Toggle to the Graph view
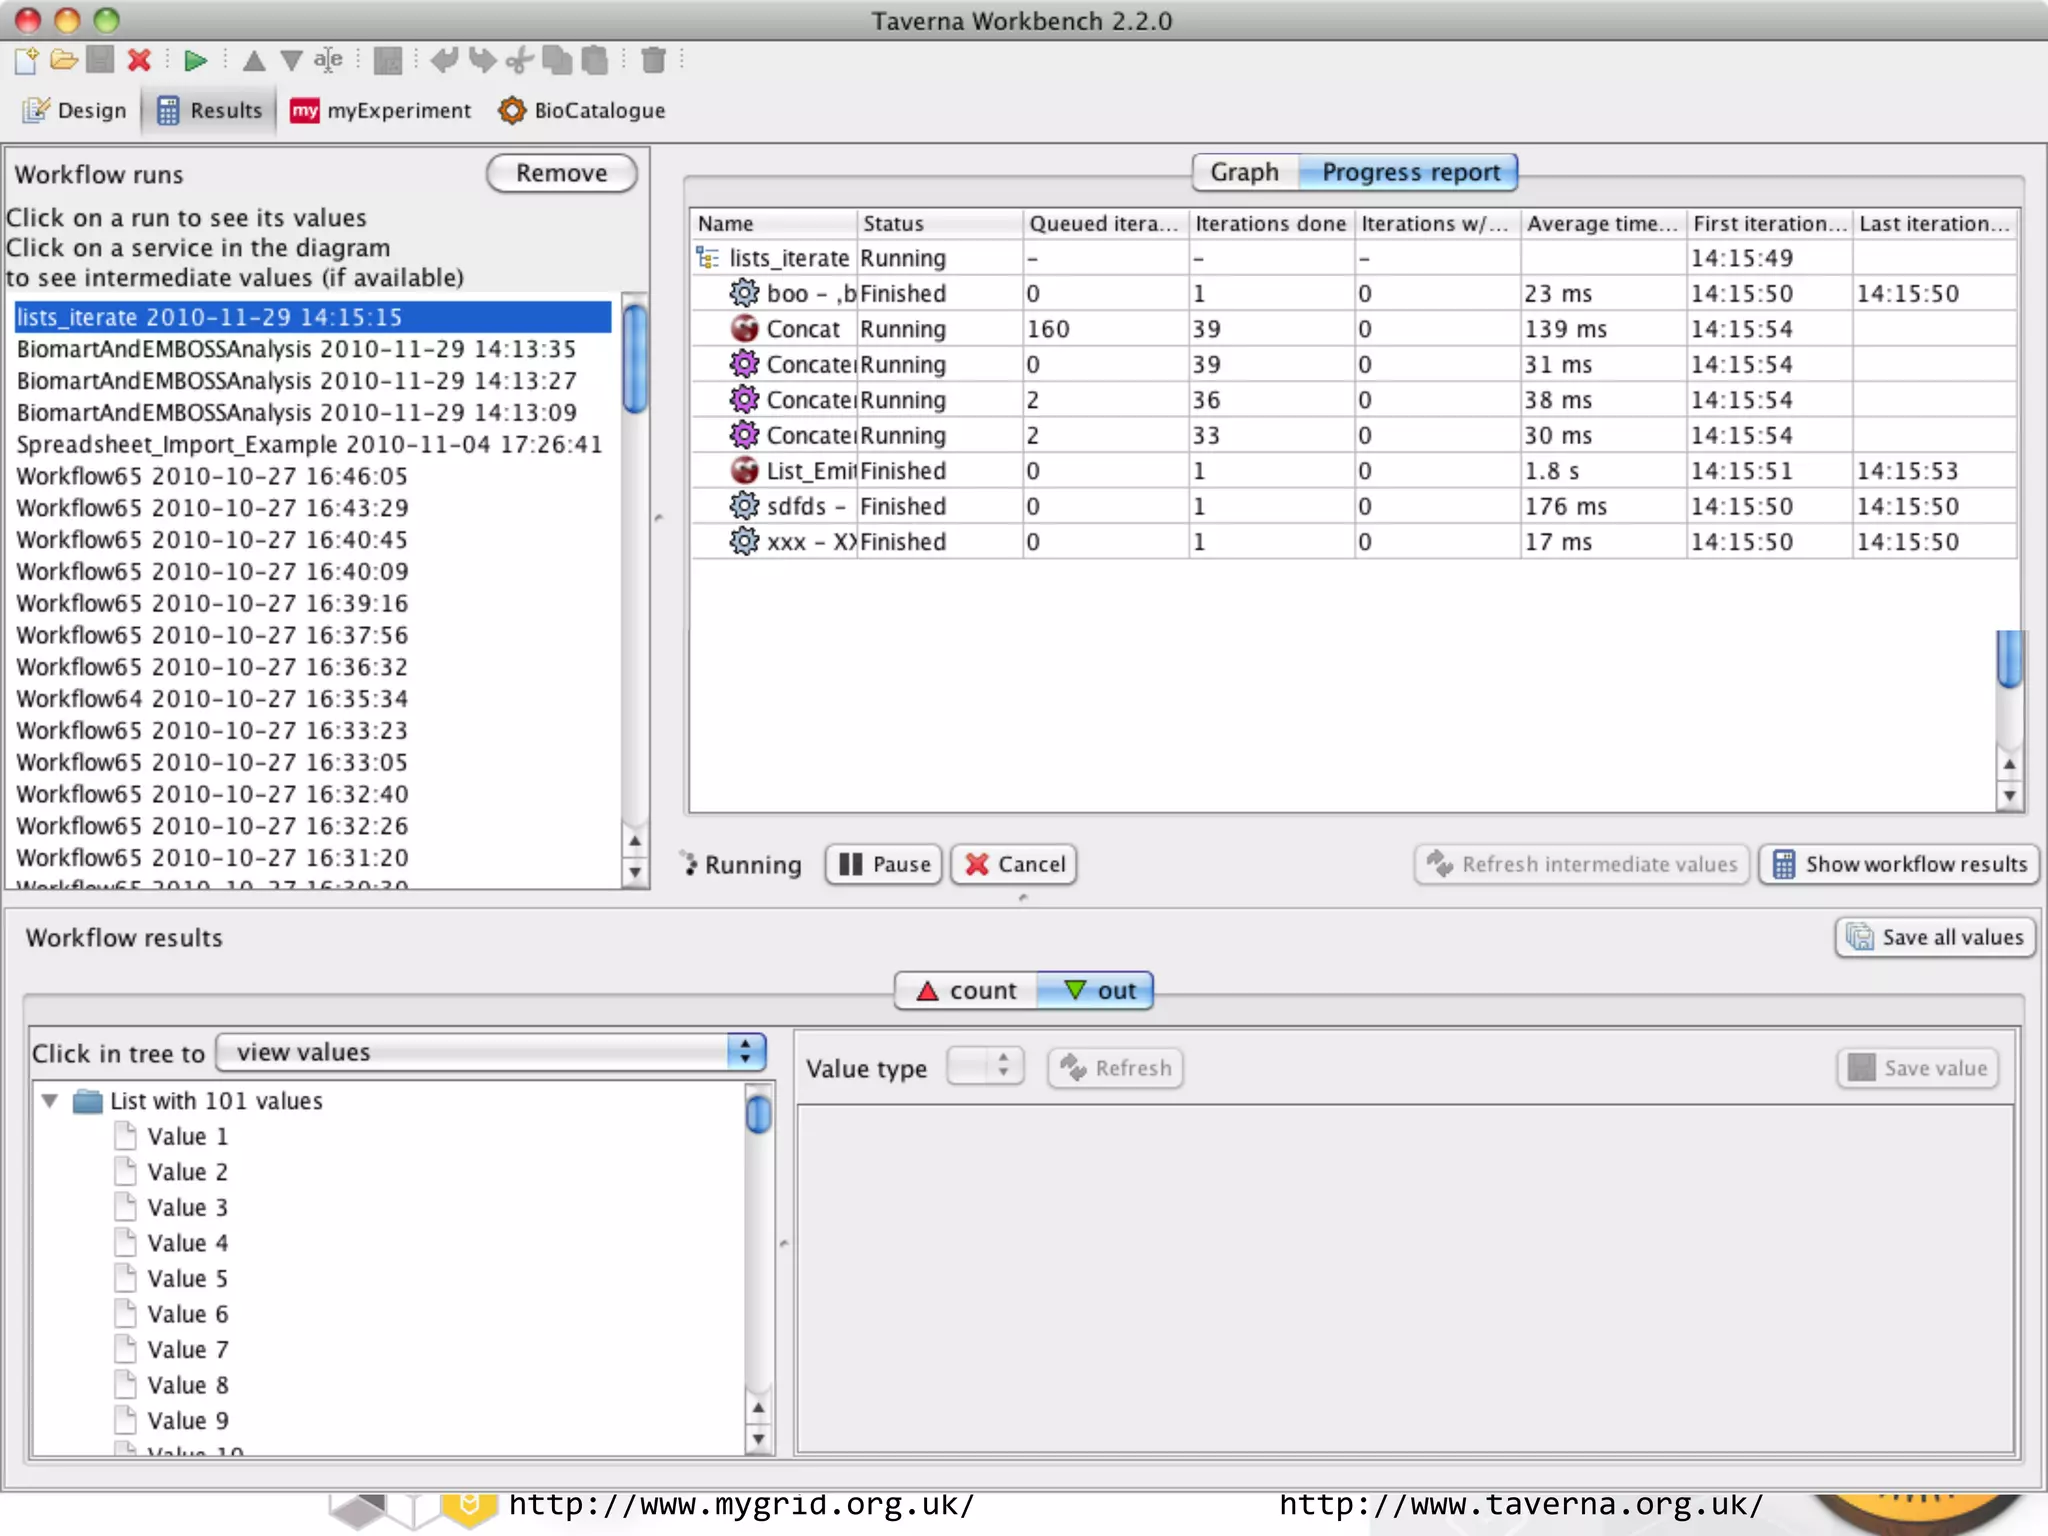 [x=1244, y=173]
